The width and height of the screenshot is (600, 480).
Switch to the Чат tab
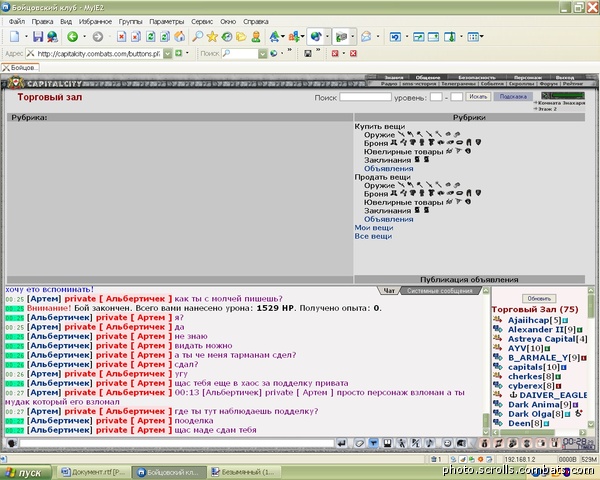click(389, 291)
